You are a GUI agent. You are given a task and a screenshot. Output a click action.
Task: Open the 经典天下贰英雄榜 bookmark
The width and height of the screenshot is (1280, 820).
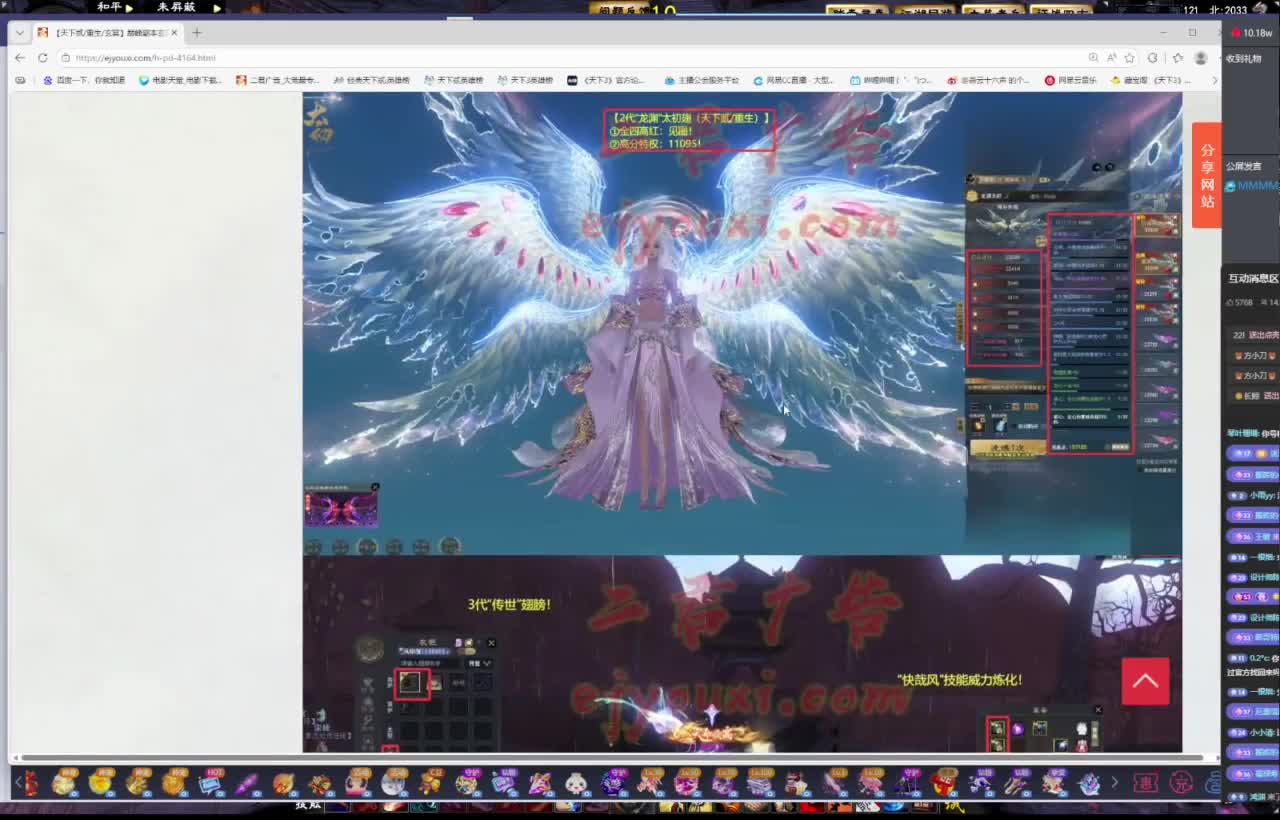point(371,80)
